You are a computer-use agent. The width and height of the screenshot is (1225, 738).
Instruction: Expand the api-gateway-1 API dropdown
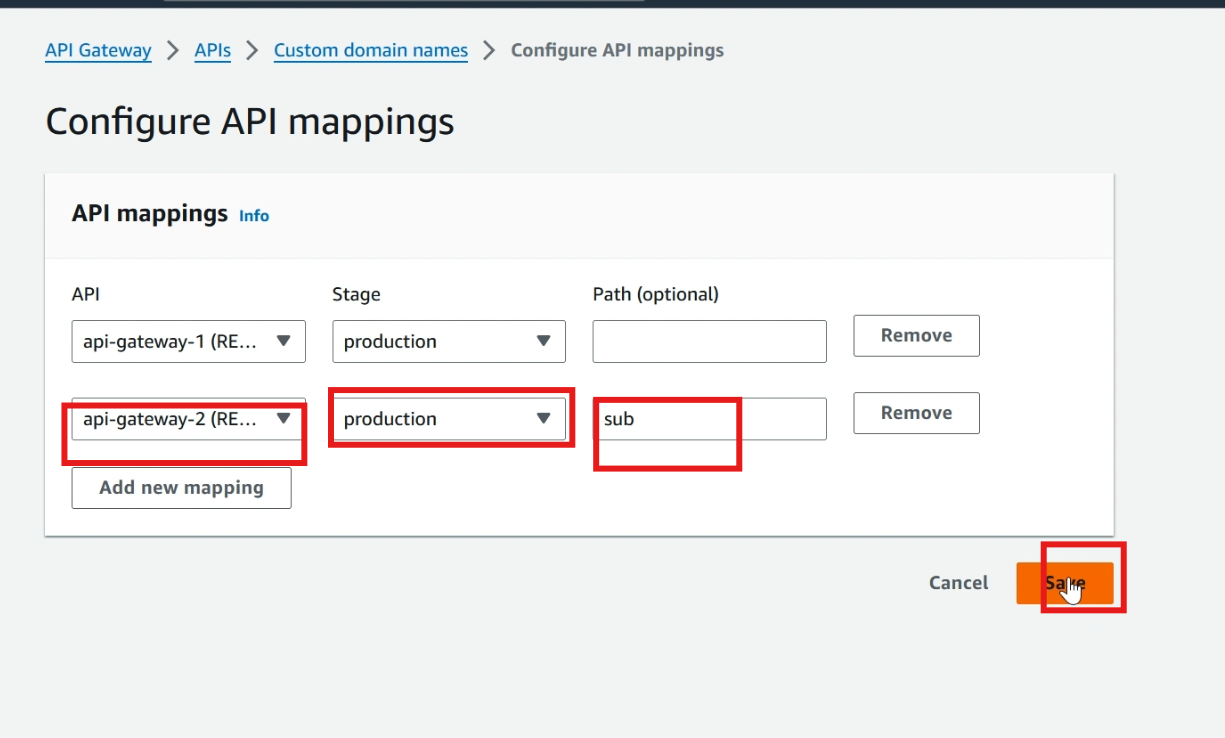click(x=188, y=341)
